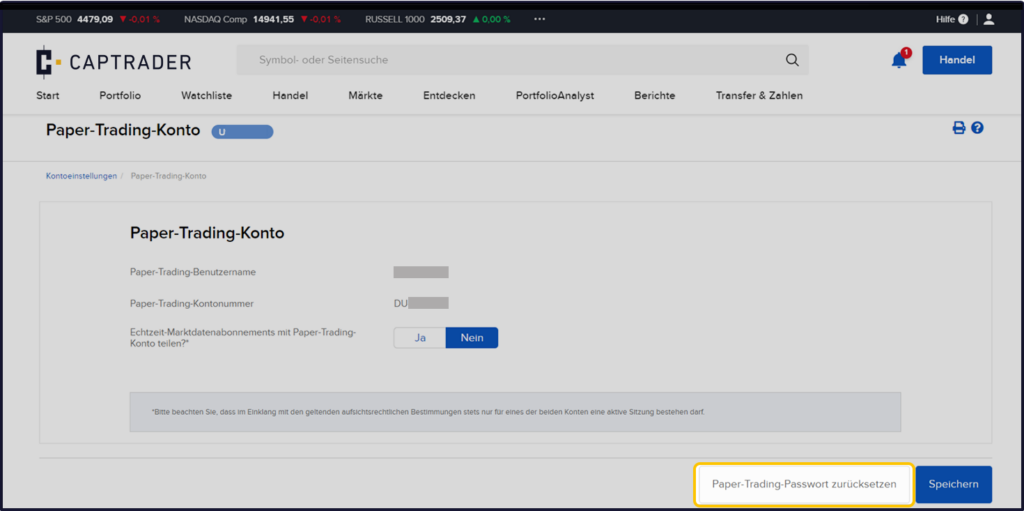Click the search magnifier icon
Image resolution: width=1024 pixels, height=511 pixels.
point(792,60)
